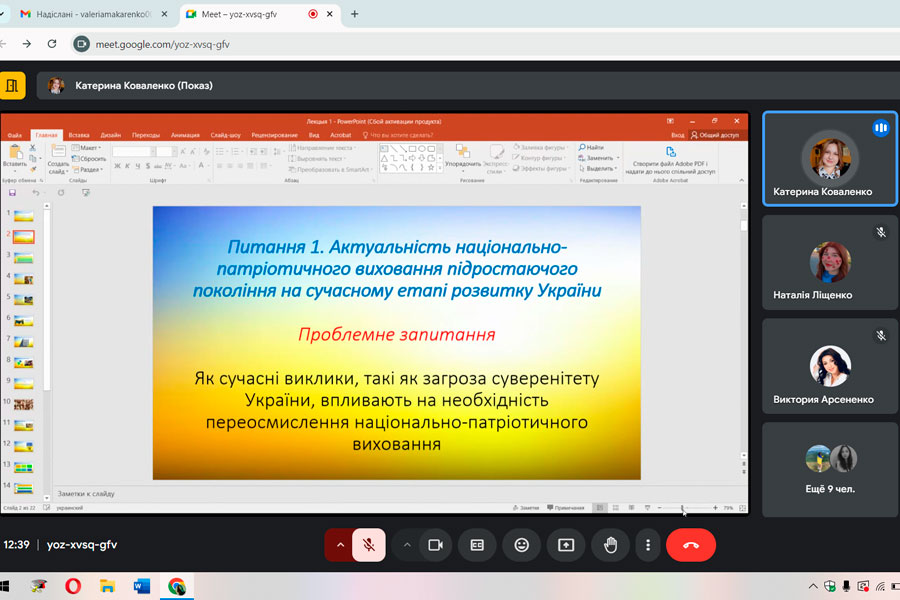Switch to normal view in the status bar
900x600 pixels.
[599, 508]
